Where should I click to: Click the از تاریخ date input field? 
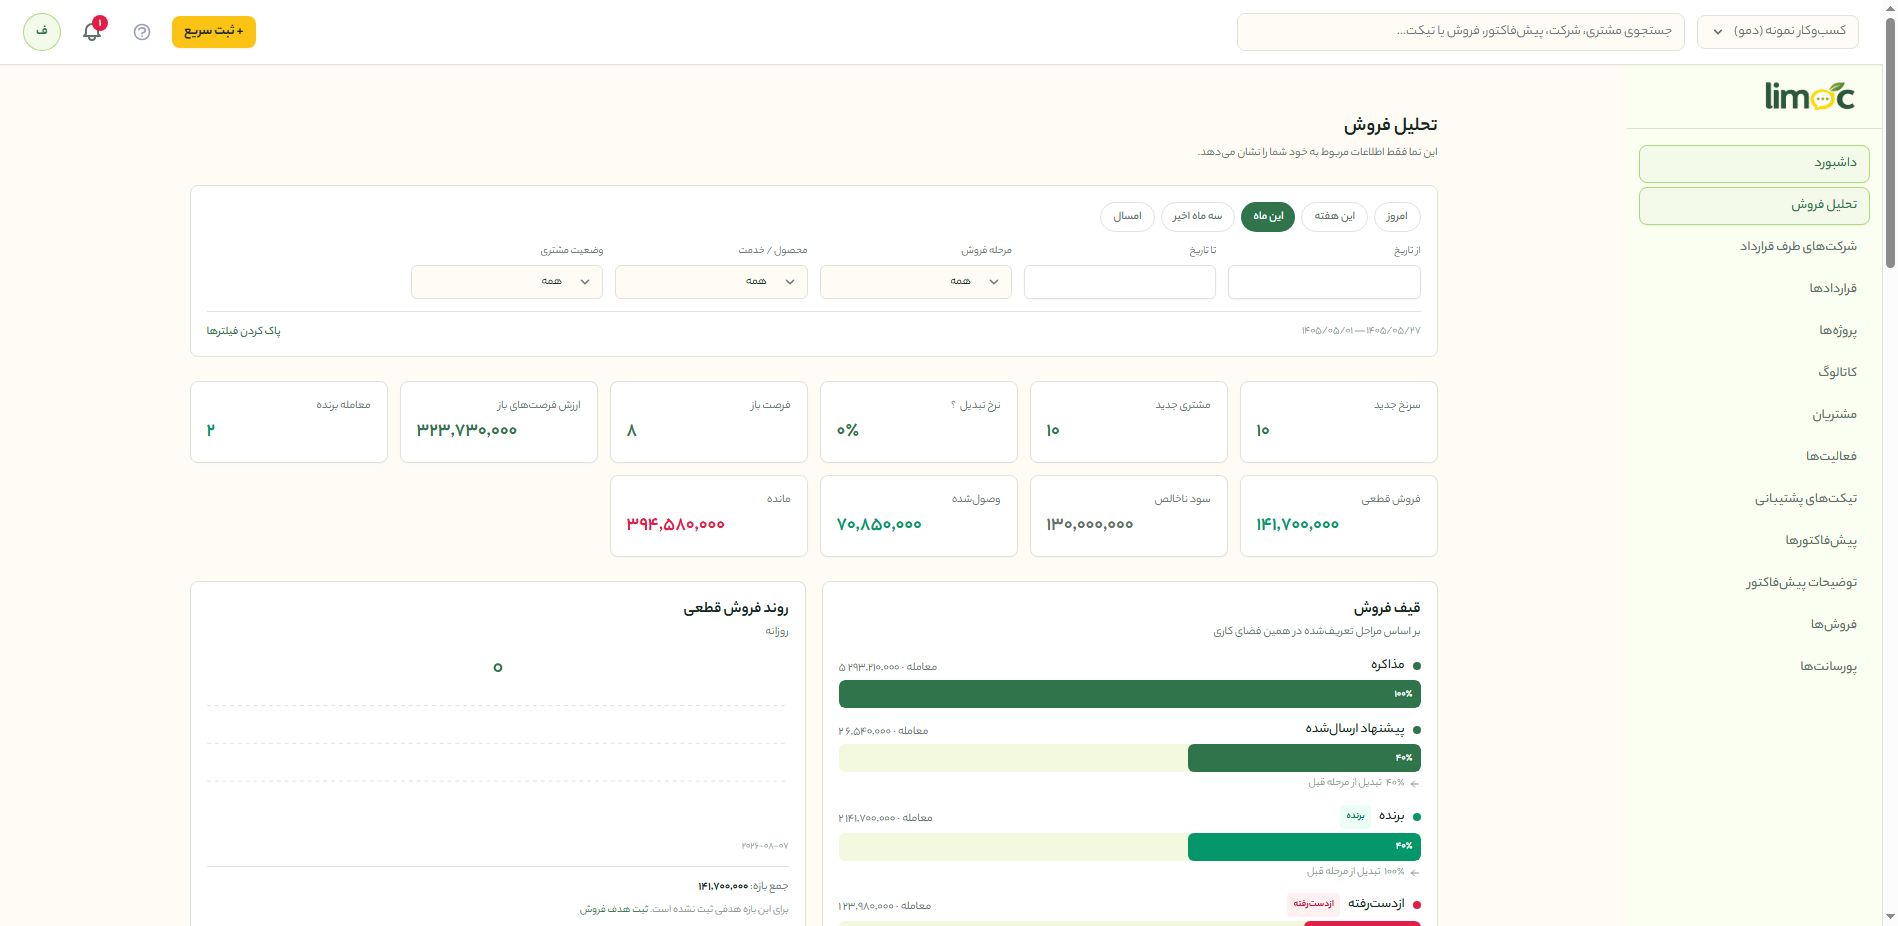[x=1324, y=282]
